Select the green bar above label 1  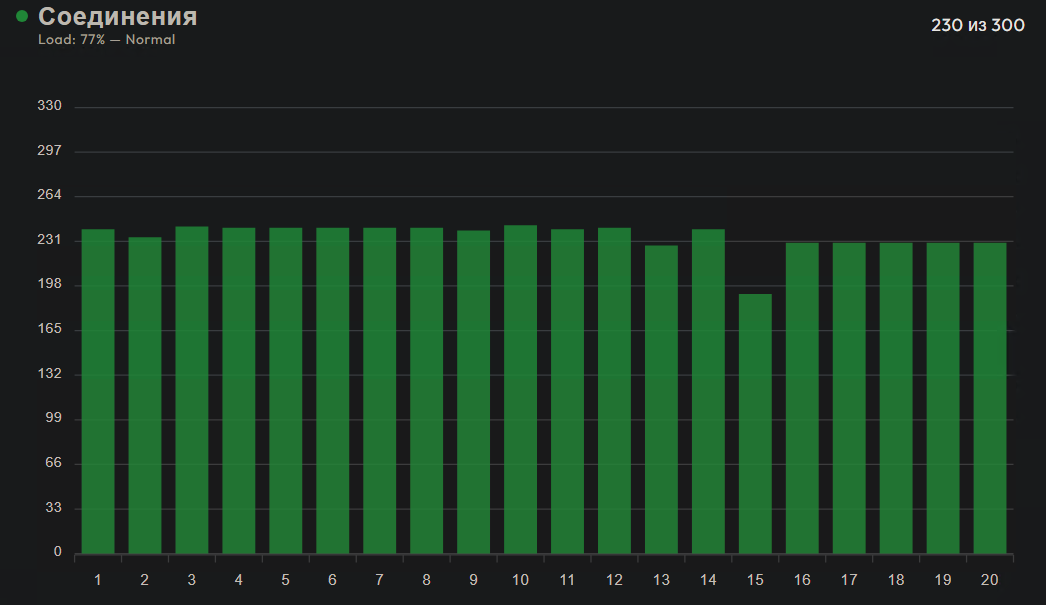(x=98, y=392)
